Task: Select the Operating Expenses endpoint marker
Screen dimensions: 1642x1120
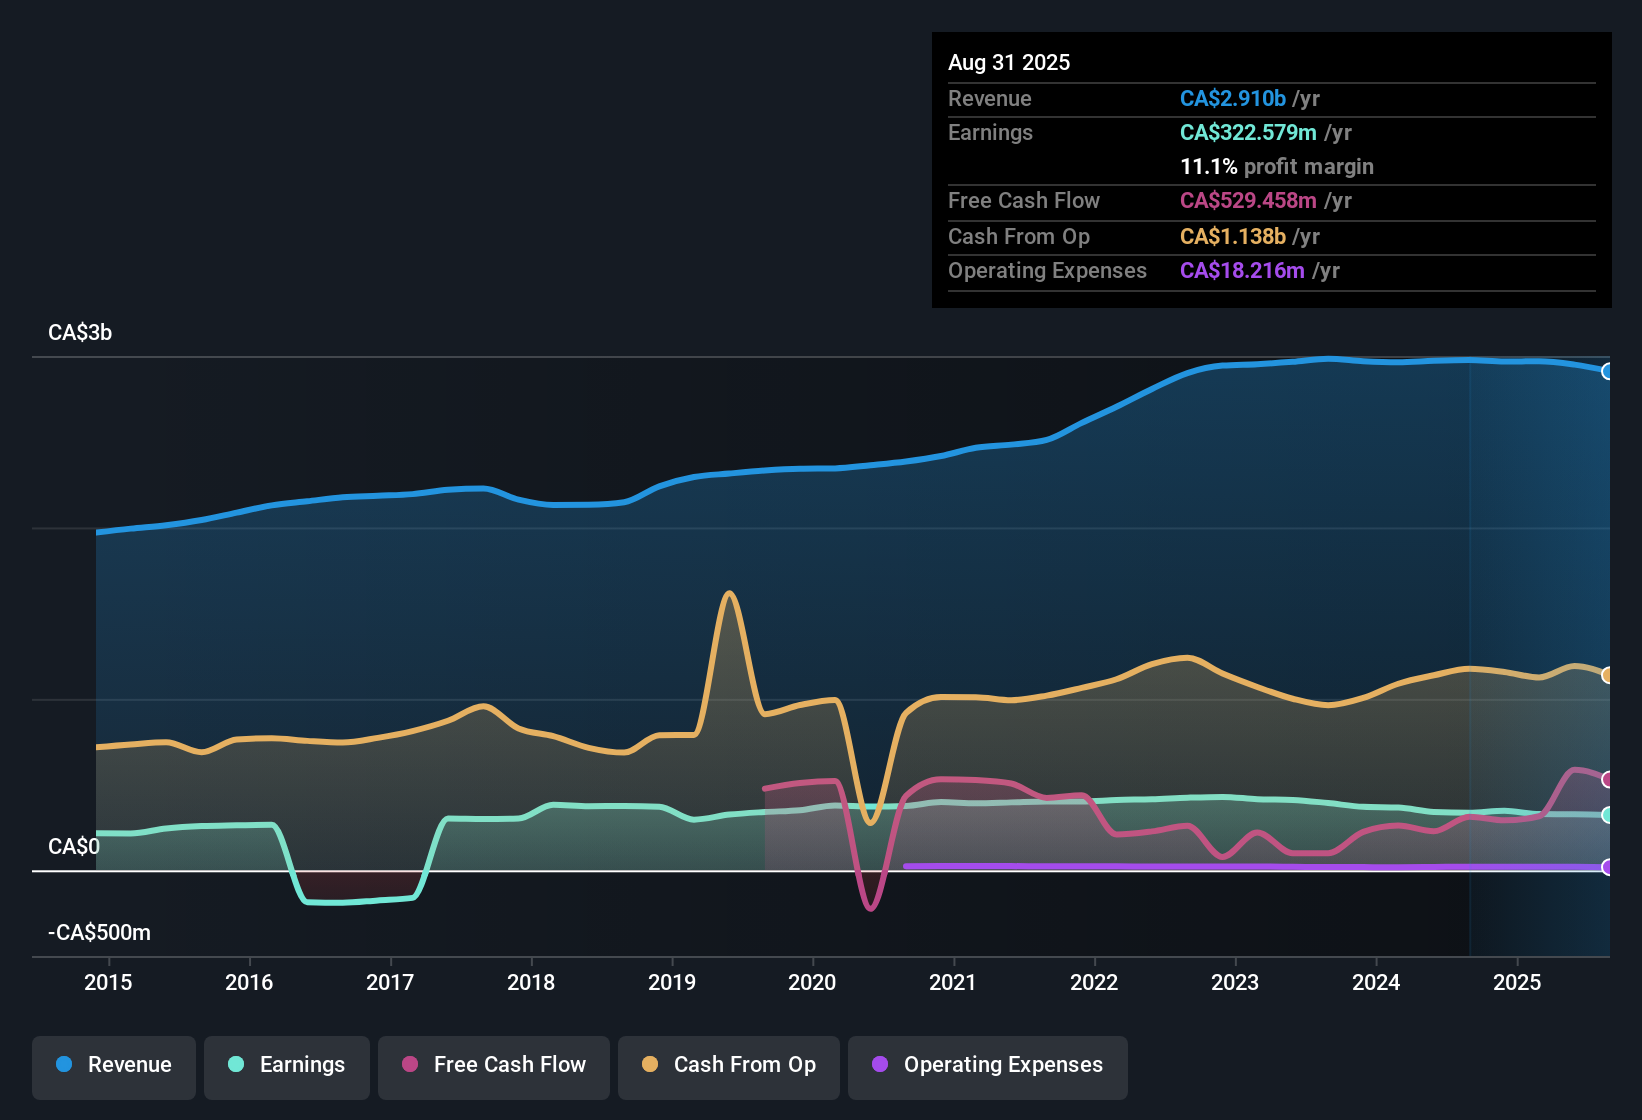Action: tap(1608, 867)
